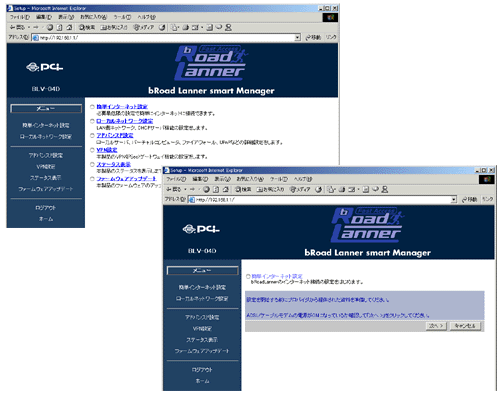Click Forward arrow in rear IE window toolbar
The image size is (500, 400).
tap(36, 27)
